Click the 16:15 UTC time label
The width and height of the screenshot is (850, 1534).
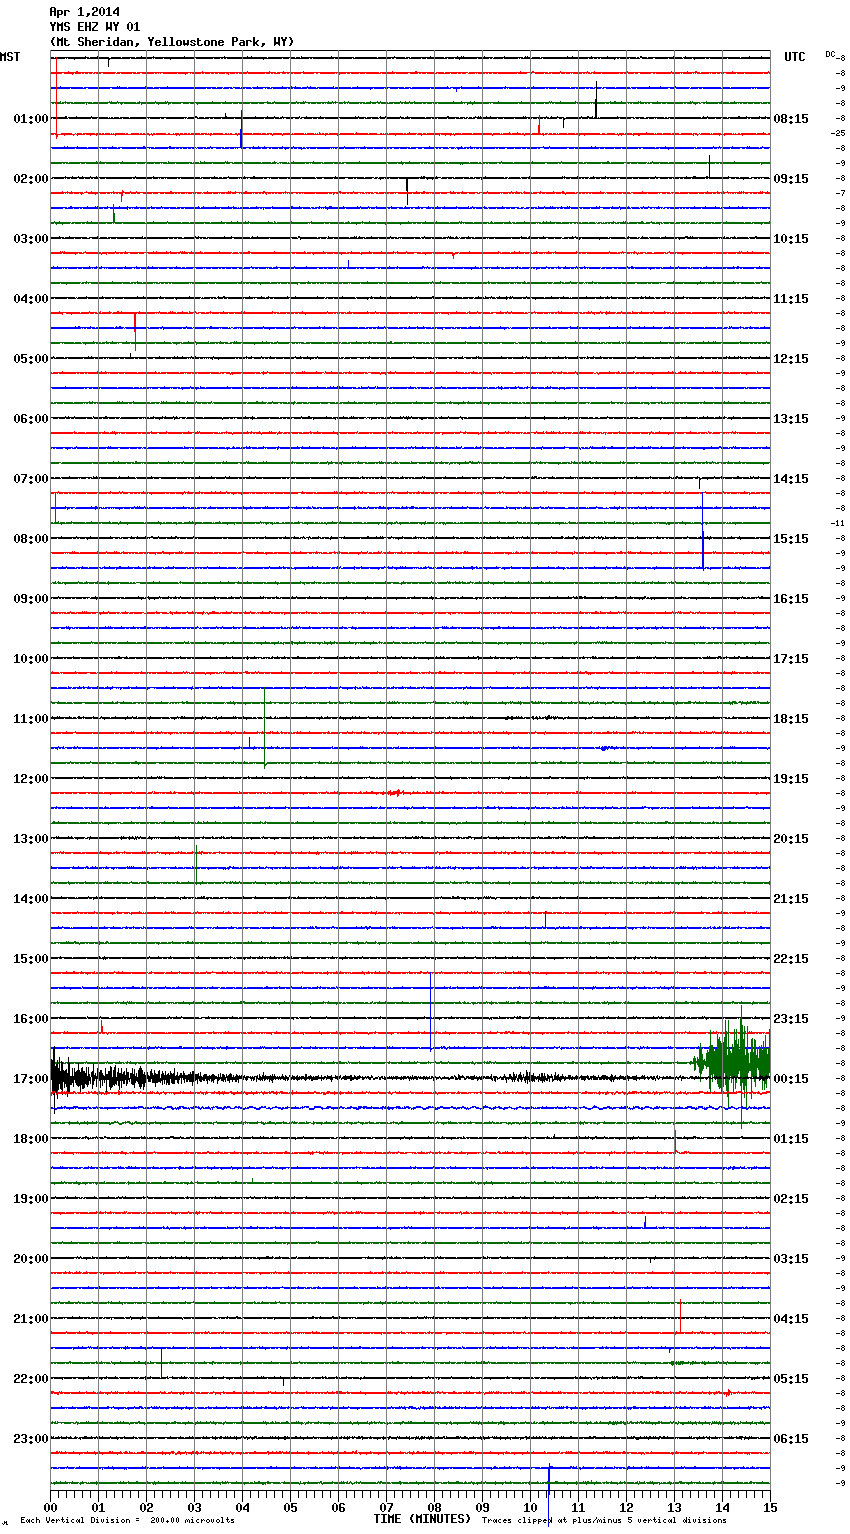[x=791, y=599]
